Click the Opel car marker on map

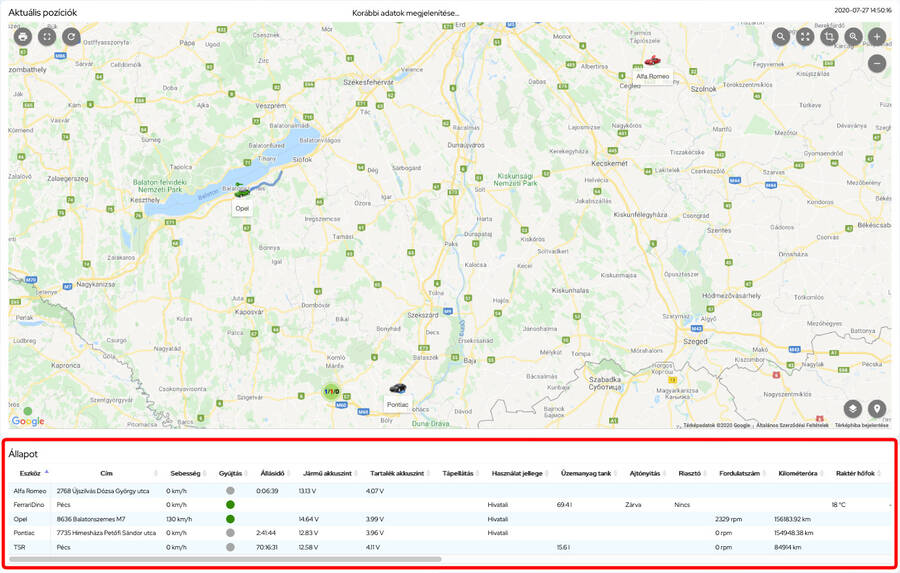click(x=241, y=190)
